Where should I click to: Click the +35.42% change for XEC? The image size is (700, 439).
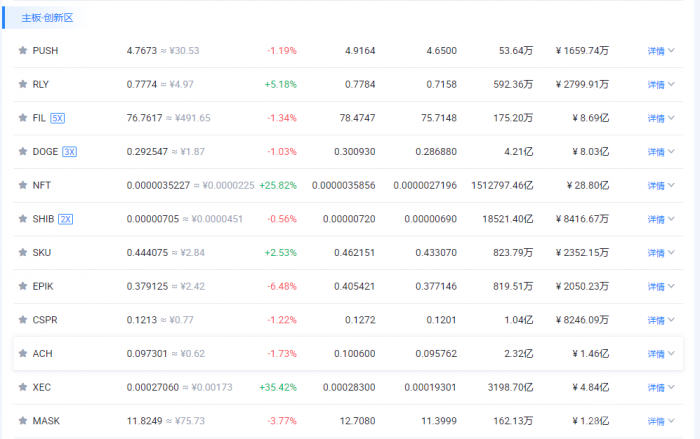[278, 387]
